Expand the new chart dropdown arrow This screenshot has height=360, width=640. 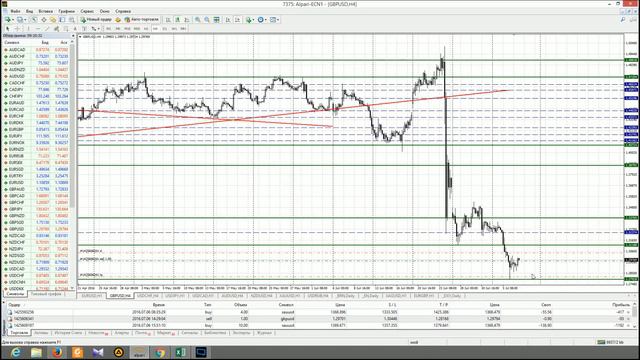tap(13, 20)
